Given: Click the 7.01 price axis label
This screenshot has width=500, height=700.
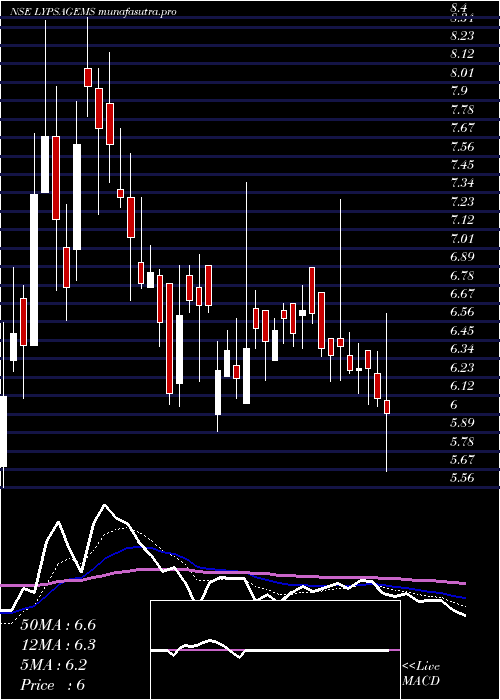Looking at the screenshot, I should tap(462, 239).
